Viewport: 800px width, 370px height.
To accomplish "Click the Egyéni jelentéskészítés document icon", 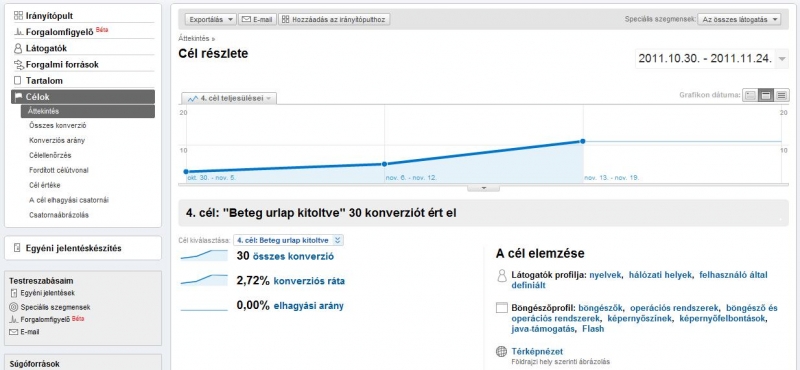I will [x=17, y=249].
